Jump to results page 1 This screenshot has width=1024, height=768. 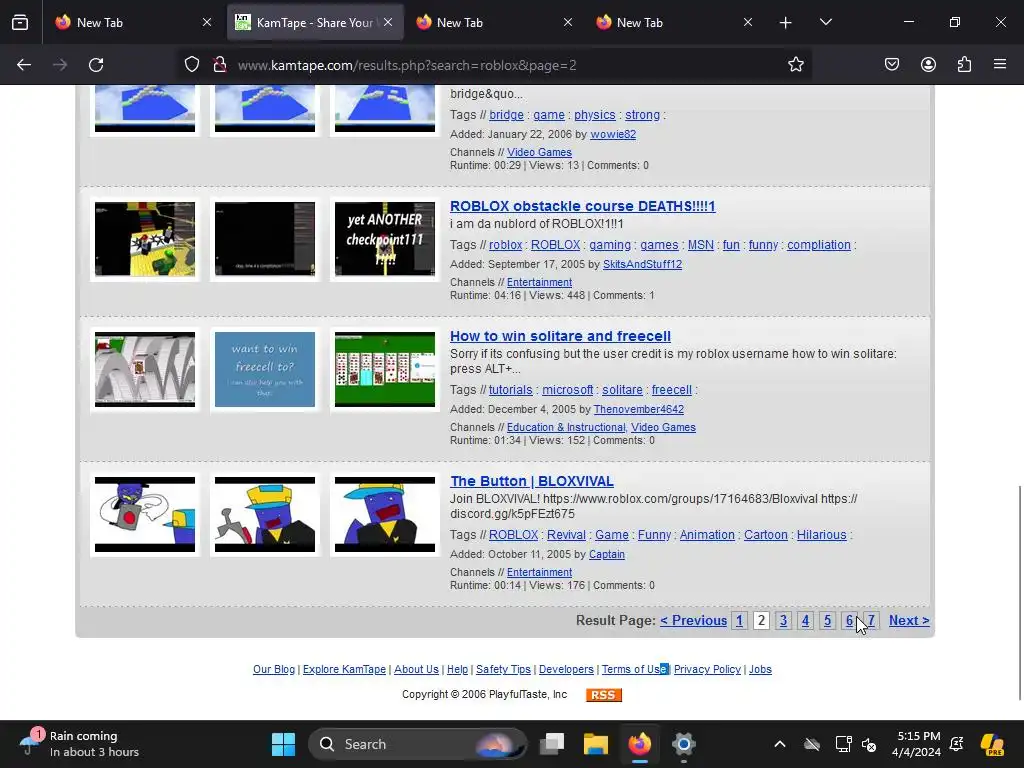coord(739,620)
